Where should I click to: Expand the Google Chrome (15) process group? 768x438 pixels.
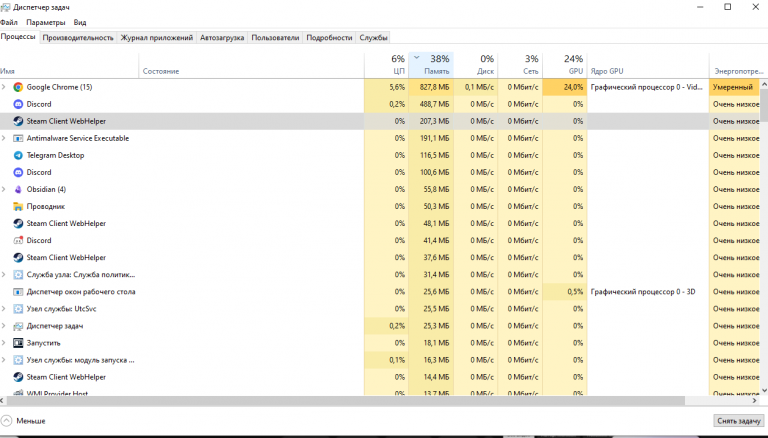[x=4, y=87]
